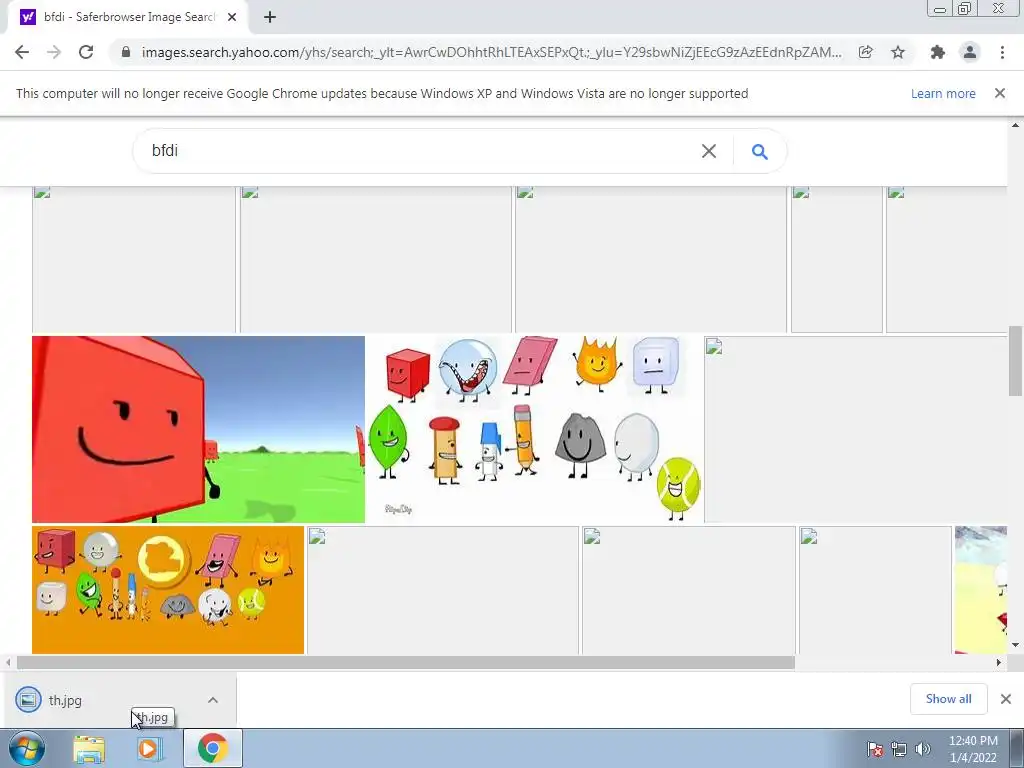
Task: Clear the bfdi search query
Action: pyautogui.click(x=709, y=151)
